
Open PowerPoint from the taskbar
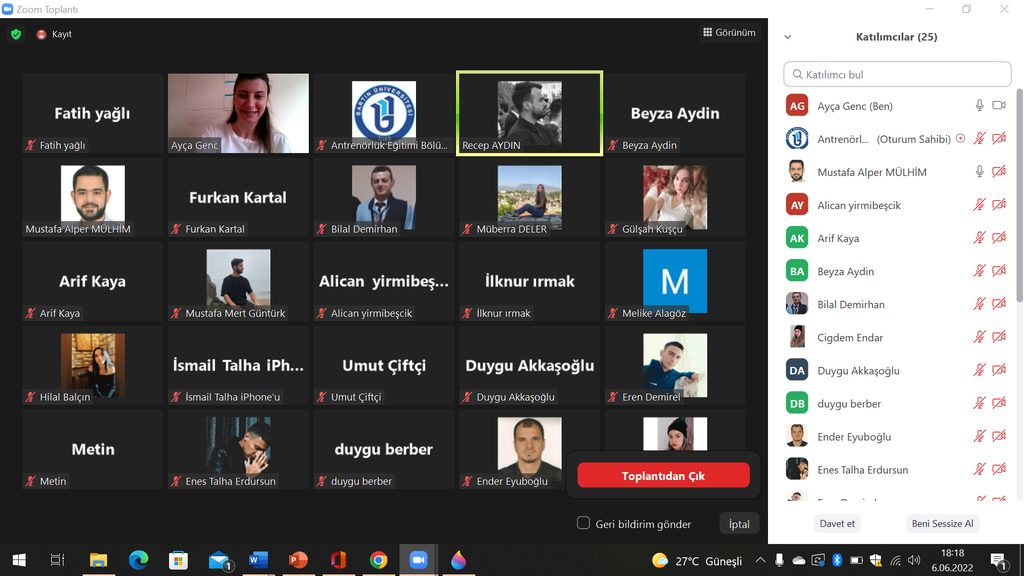[298, 560]
